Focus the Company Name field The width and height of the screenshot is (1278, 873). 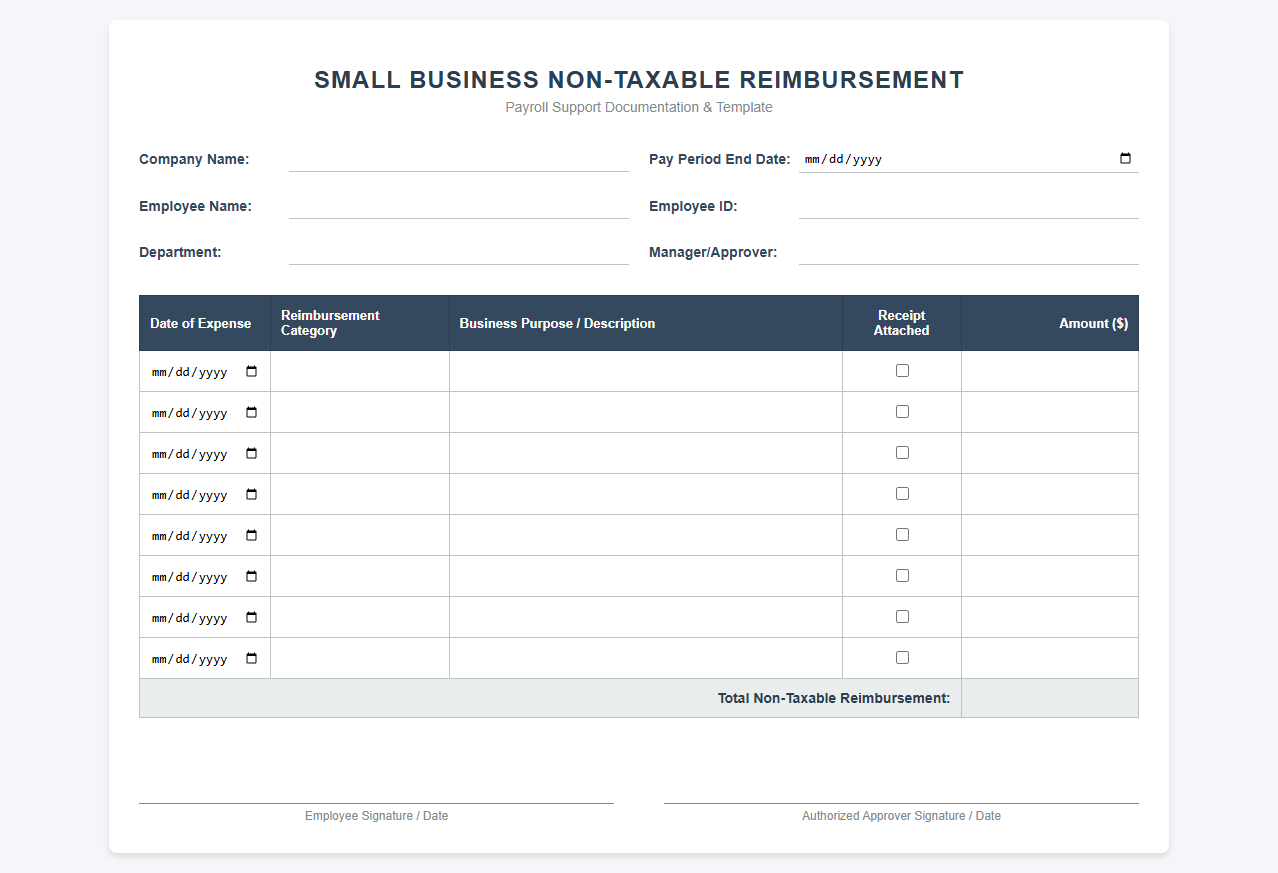(x=459, y=159)
